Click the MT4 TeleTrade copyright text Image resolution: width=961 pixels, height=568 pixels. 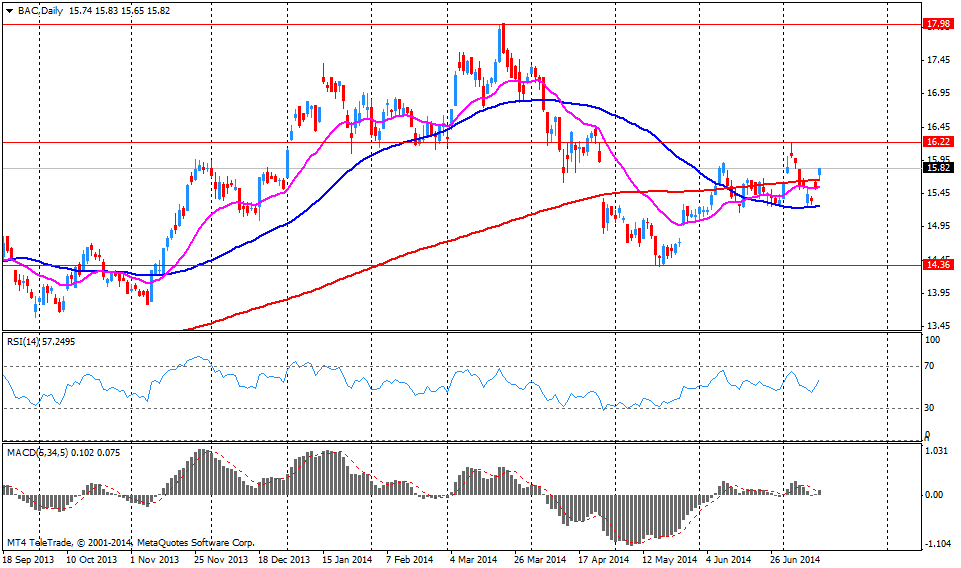click(129, 543)
